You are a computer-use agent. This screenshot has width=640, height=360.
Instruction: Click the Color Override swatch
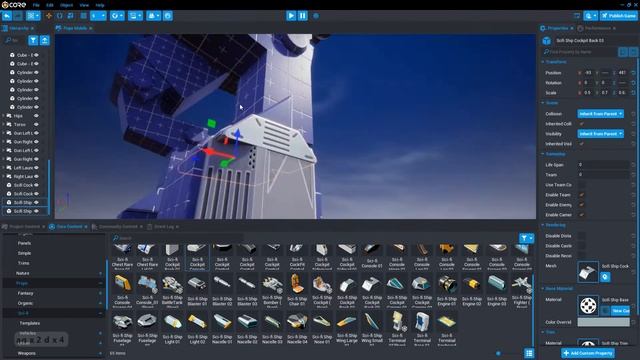coord(603,322)
